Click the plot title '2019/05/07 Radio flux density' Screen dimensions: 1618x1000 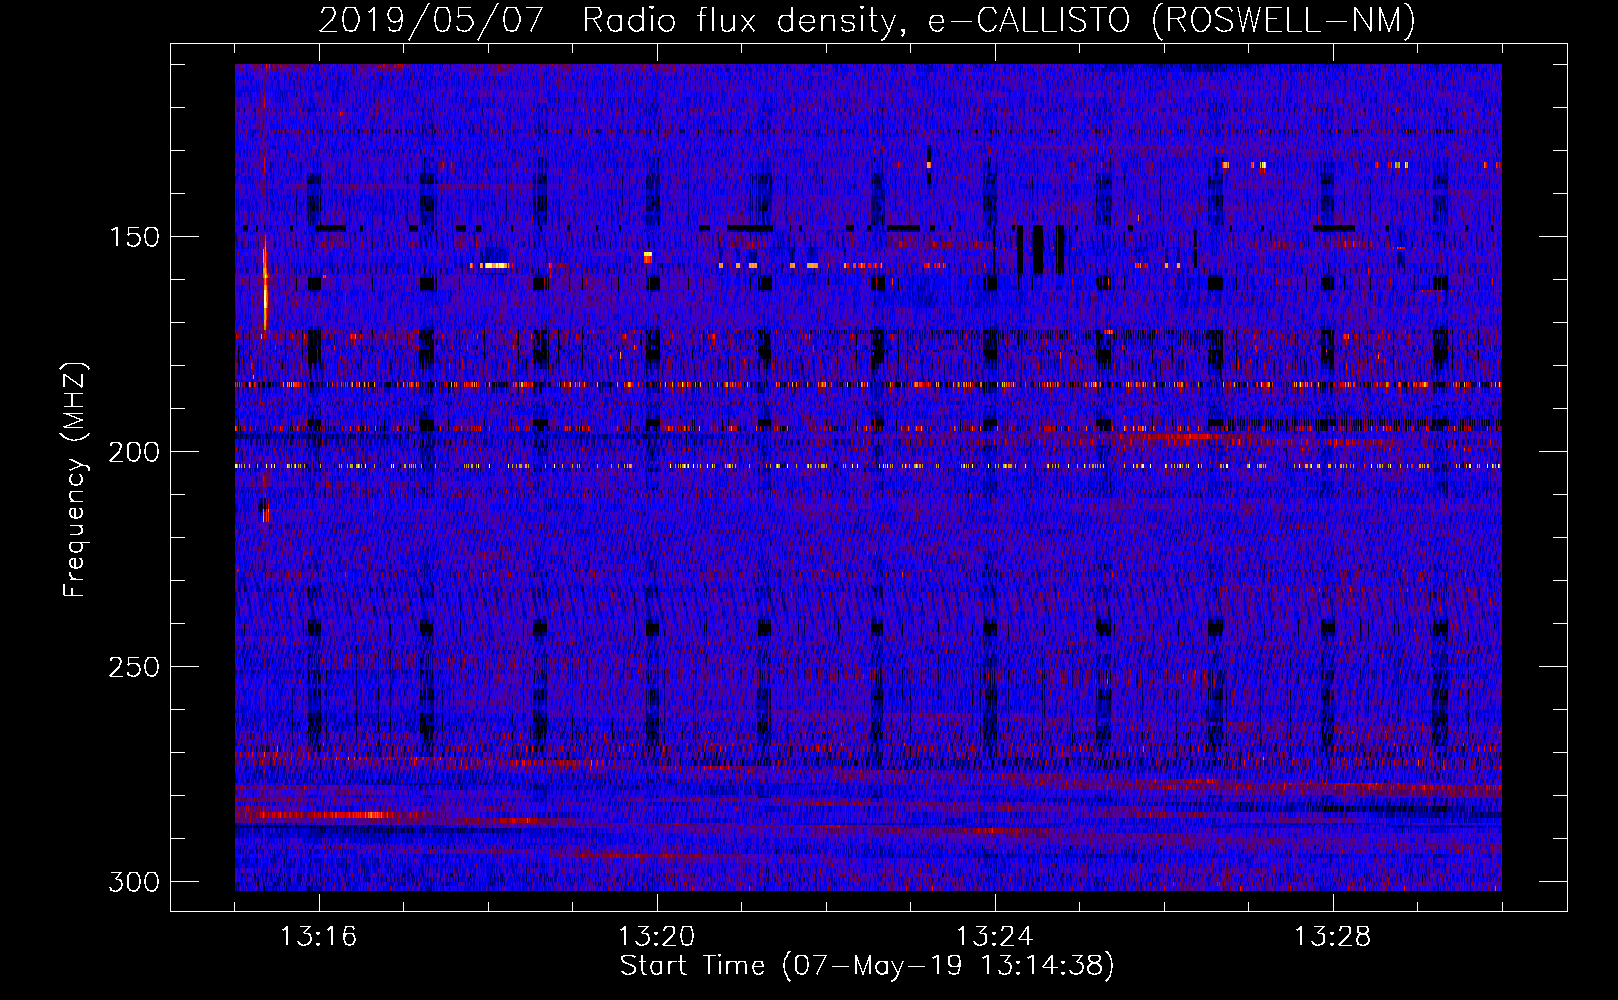[x=609, y=21]
